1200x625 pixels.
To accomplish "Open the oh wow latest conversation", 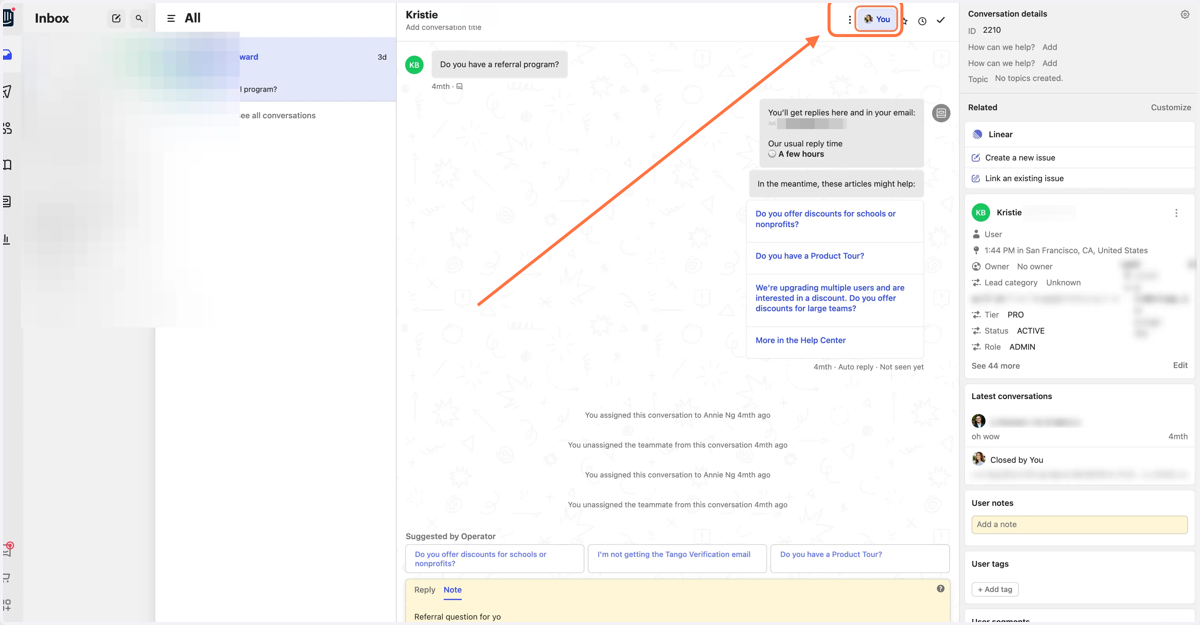I will coord(1079,429).
